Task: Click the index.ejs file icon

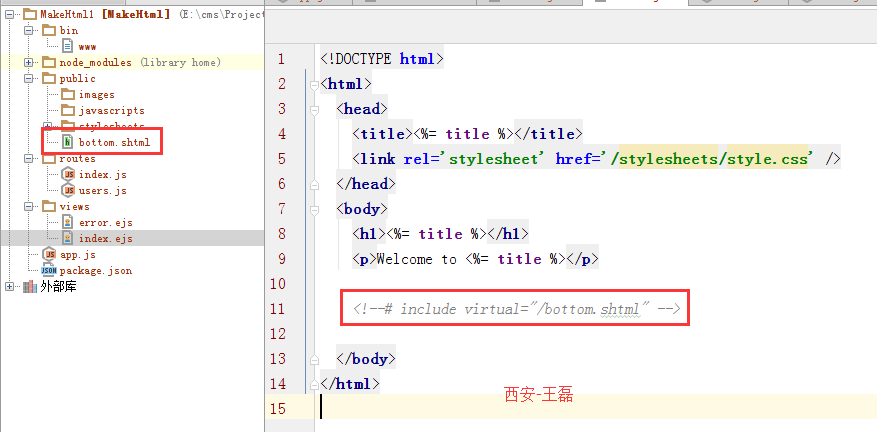Action: pos(68,238)
